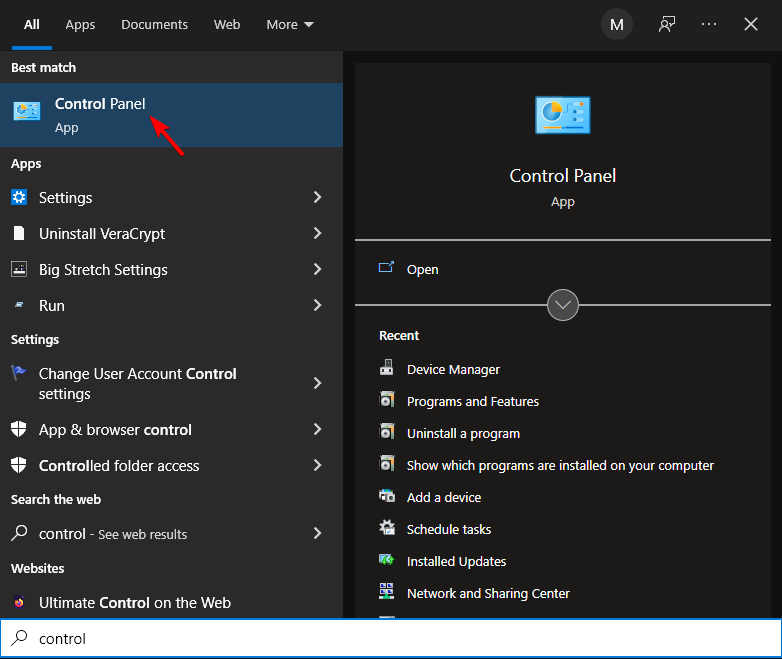
Task: Open Device Manager from Recent list
Action: (453, 369)
